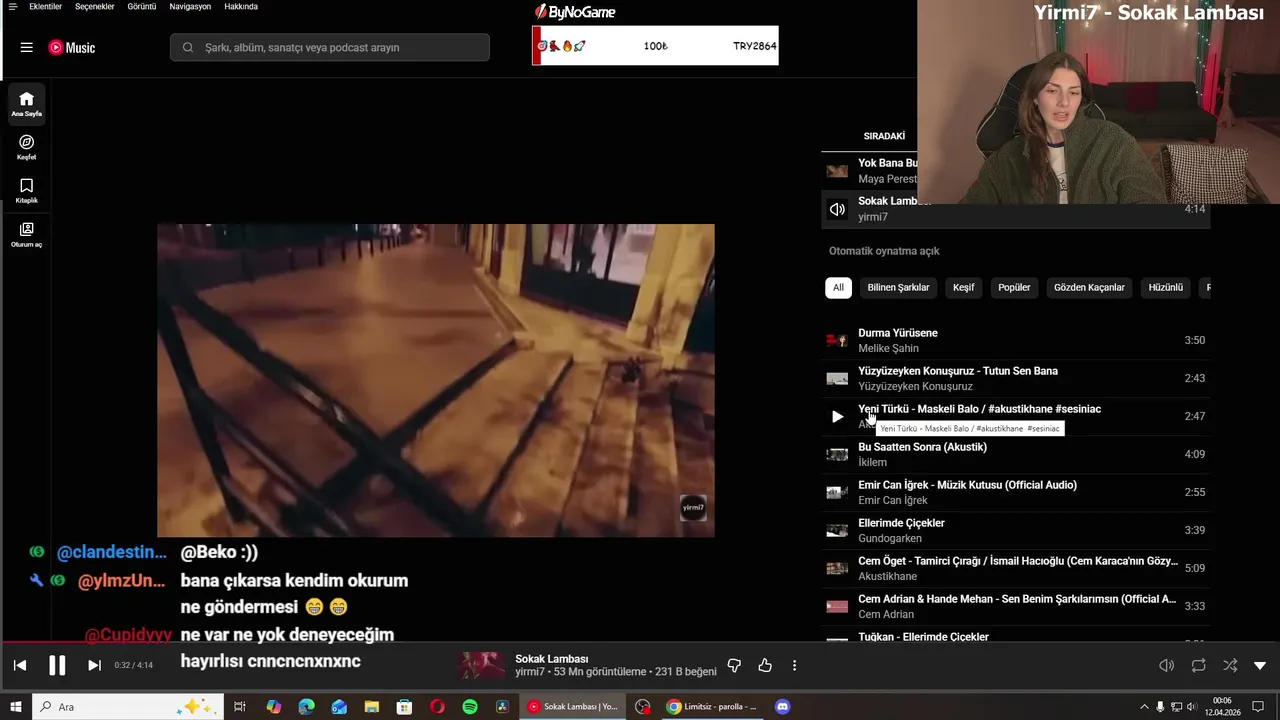
Task: Open Task View on taskbar
Action: coord(240,706)
